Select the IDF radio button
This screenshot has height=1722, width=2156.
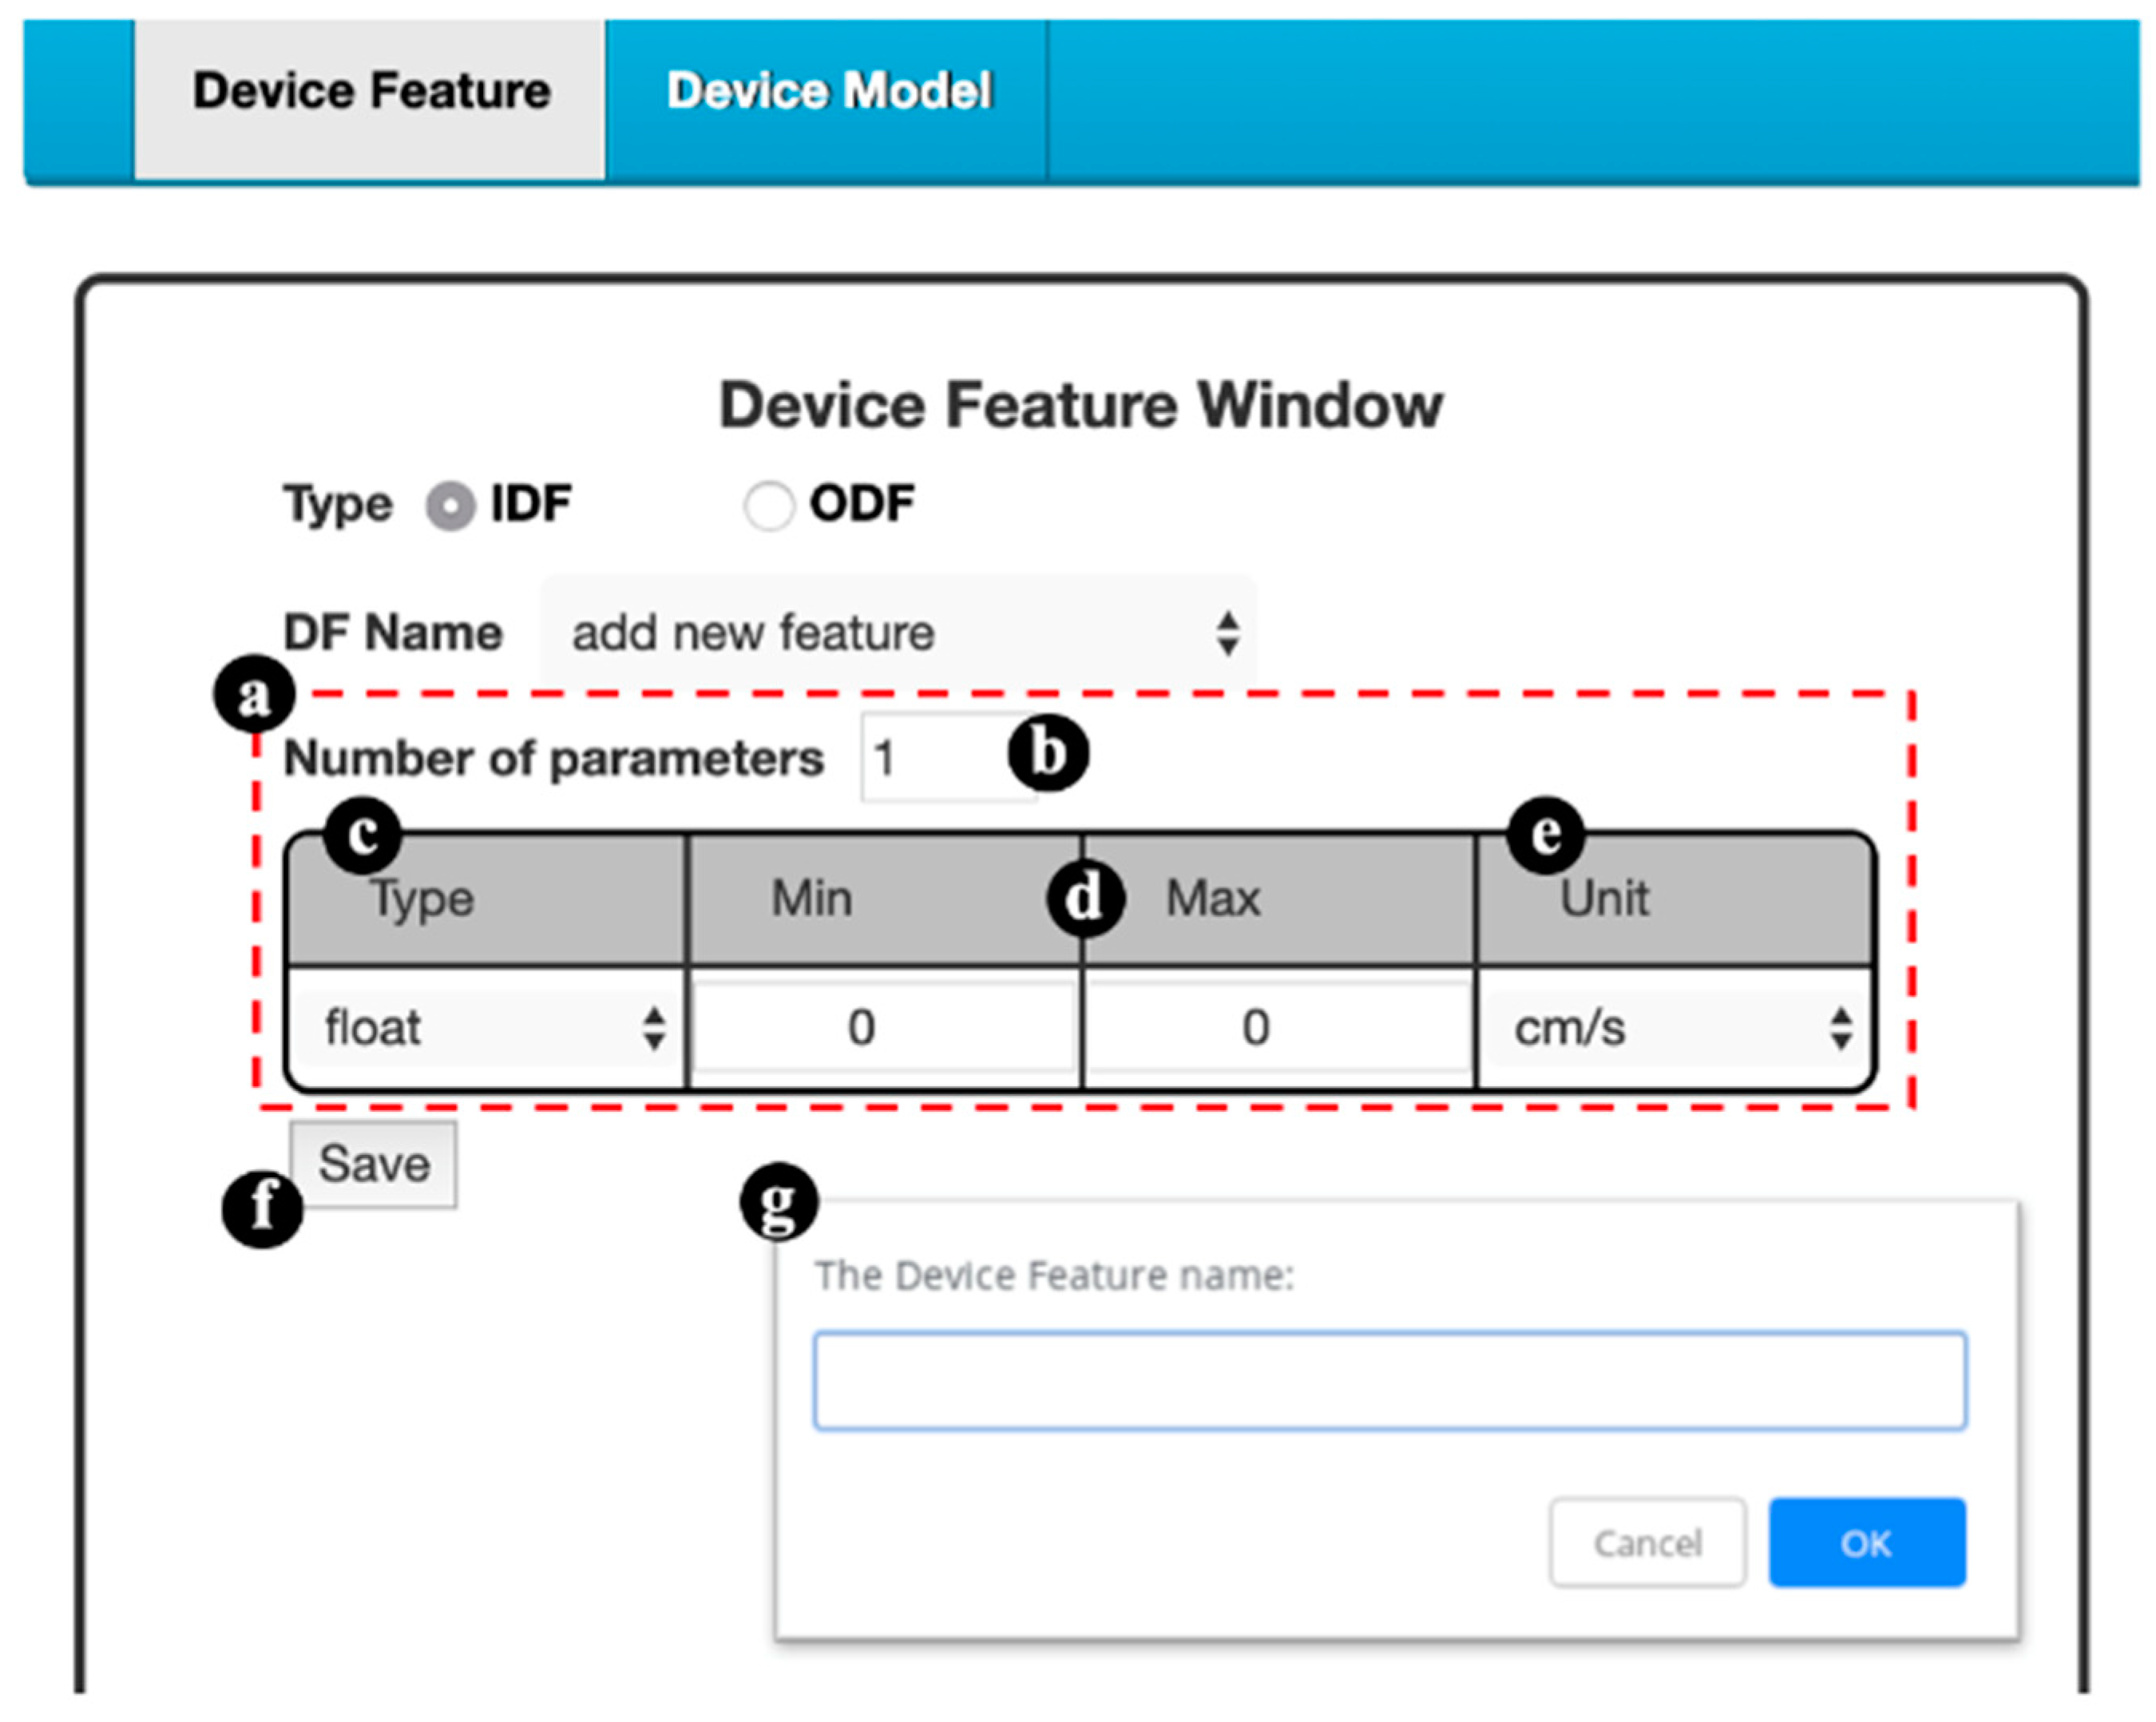click(450, 506)
